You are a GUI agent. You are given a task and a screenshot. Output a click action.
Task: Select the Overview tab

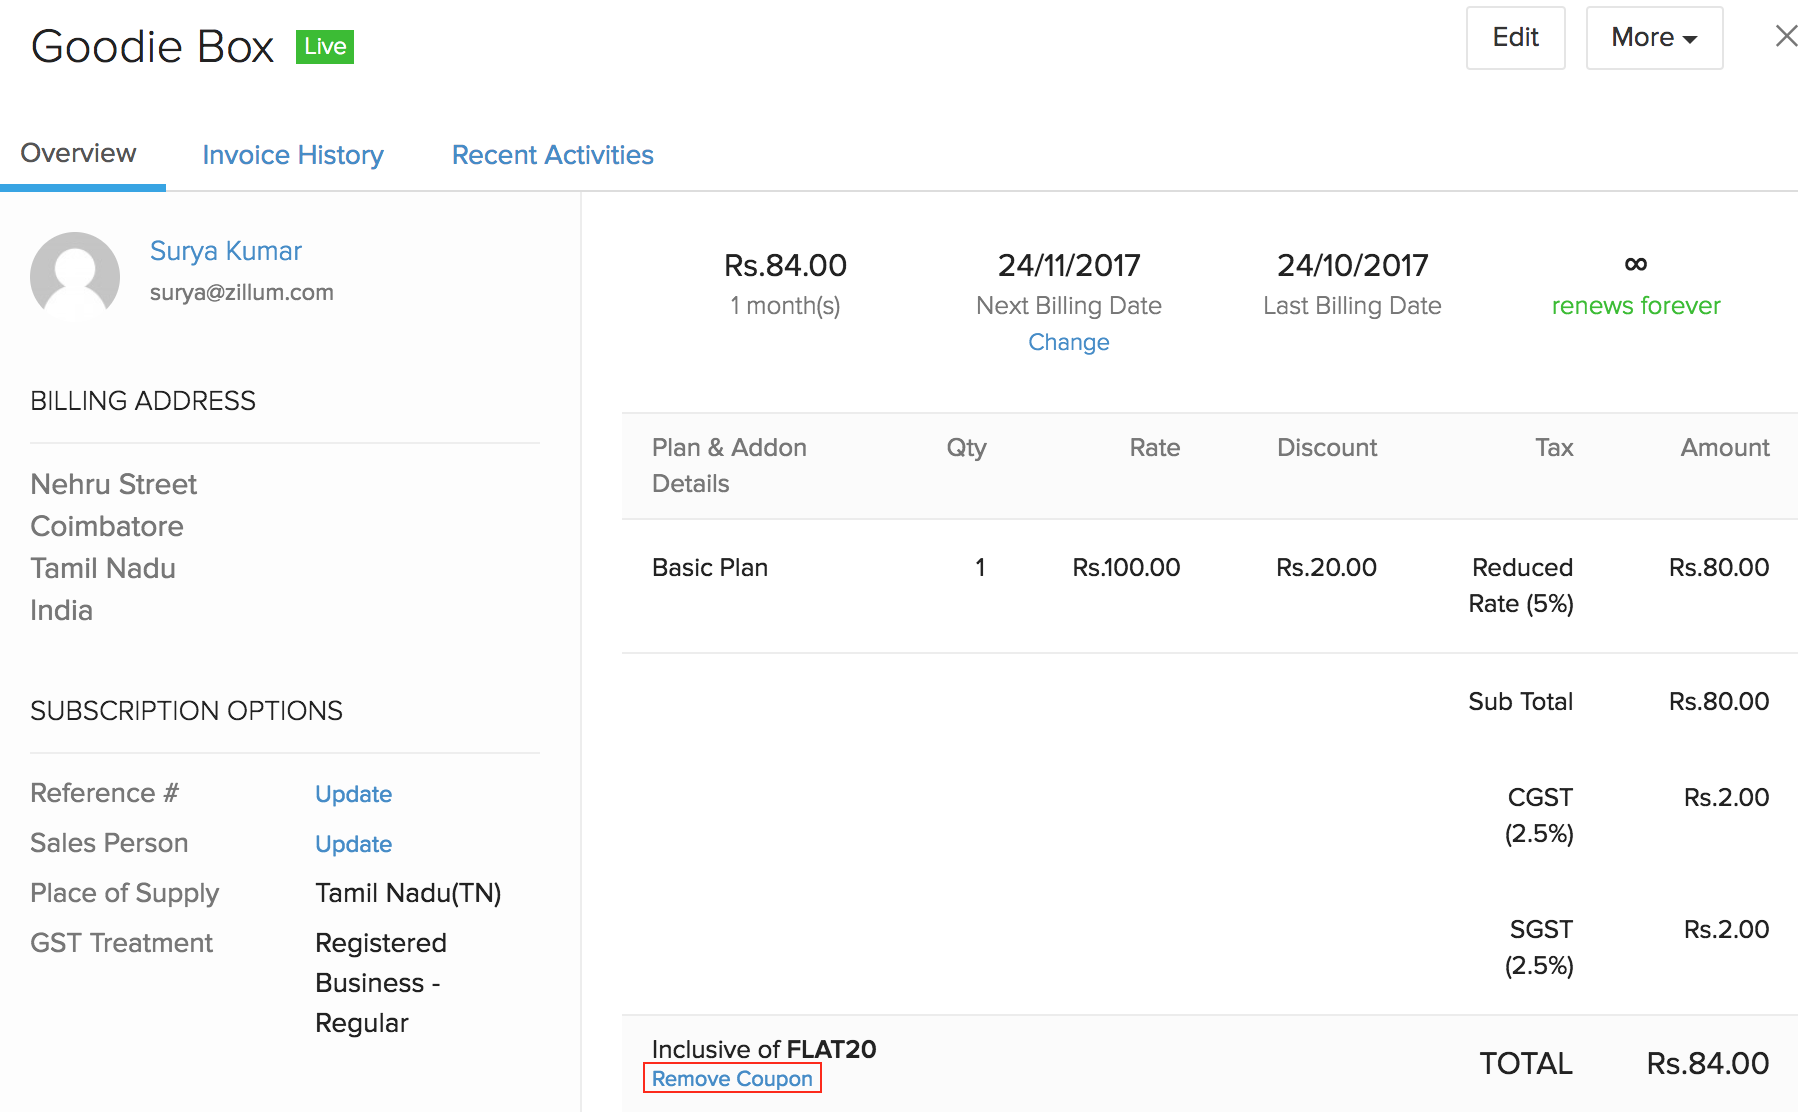click(79, 153)
